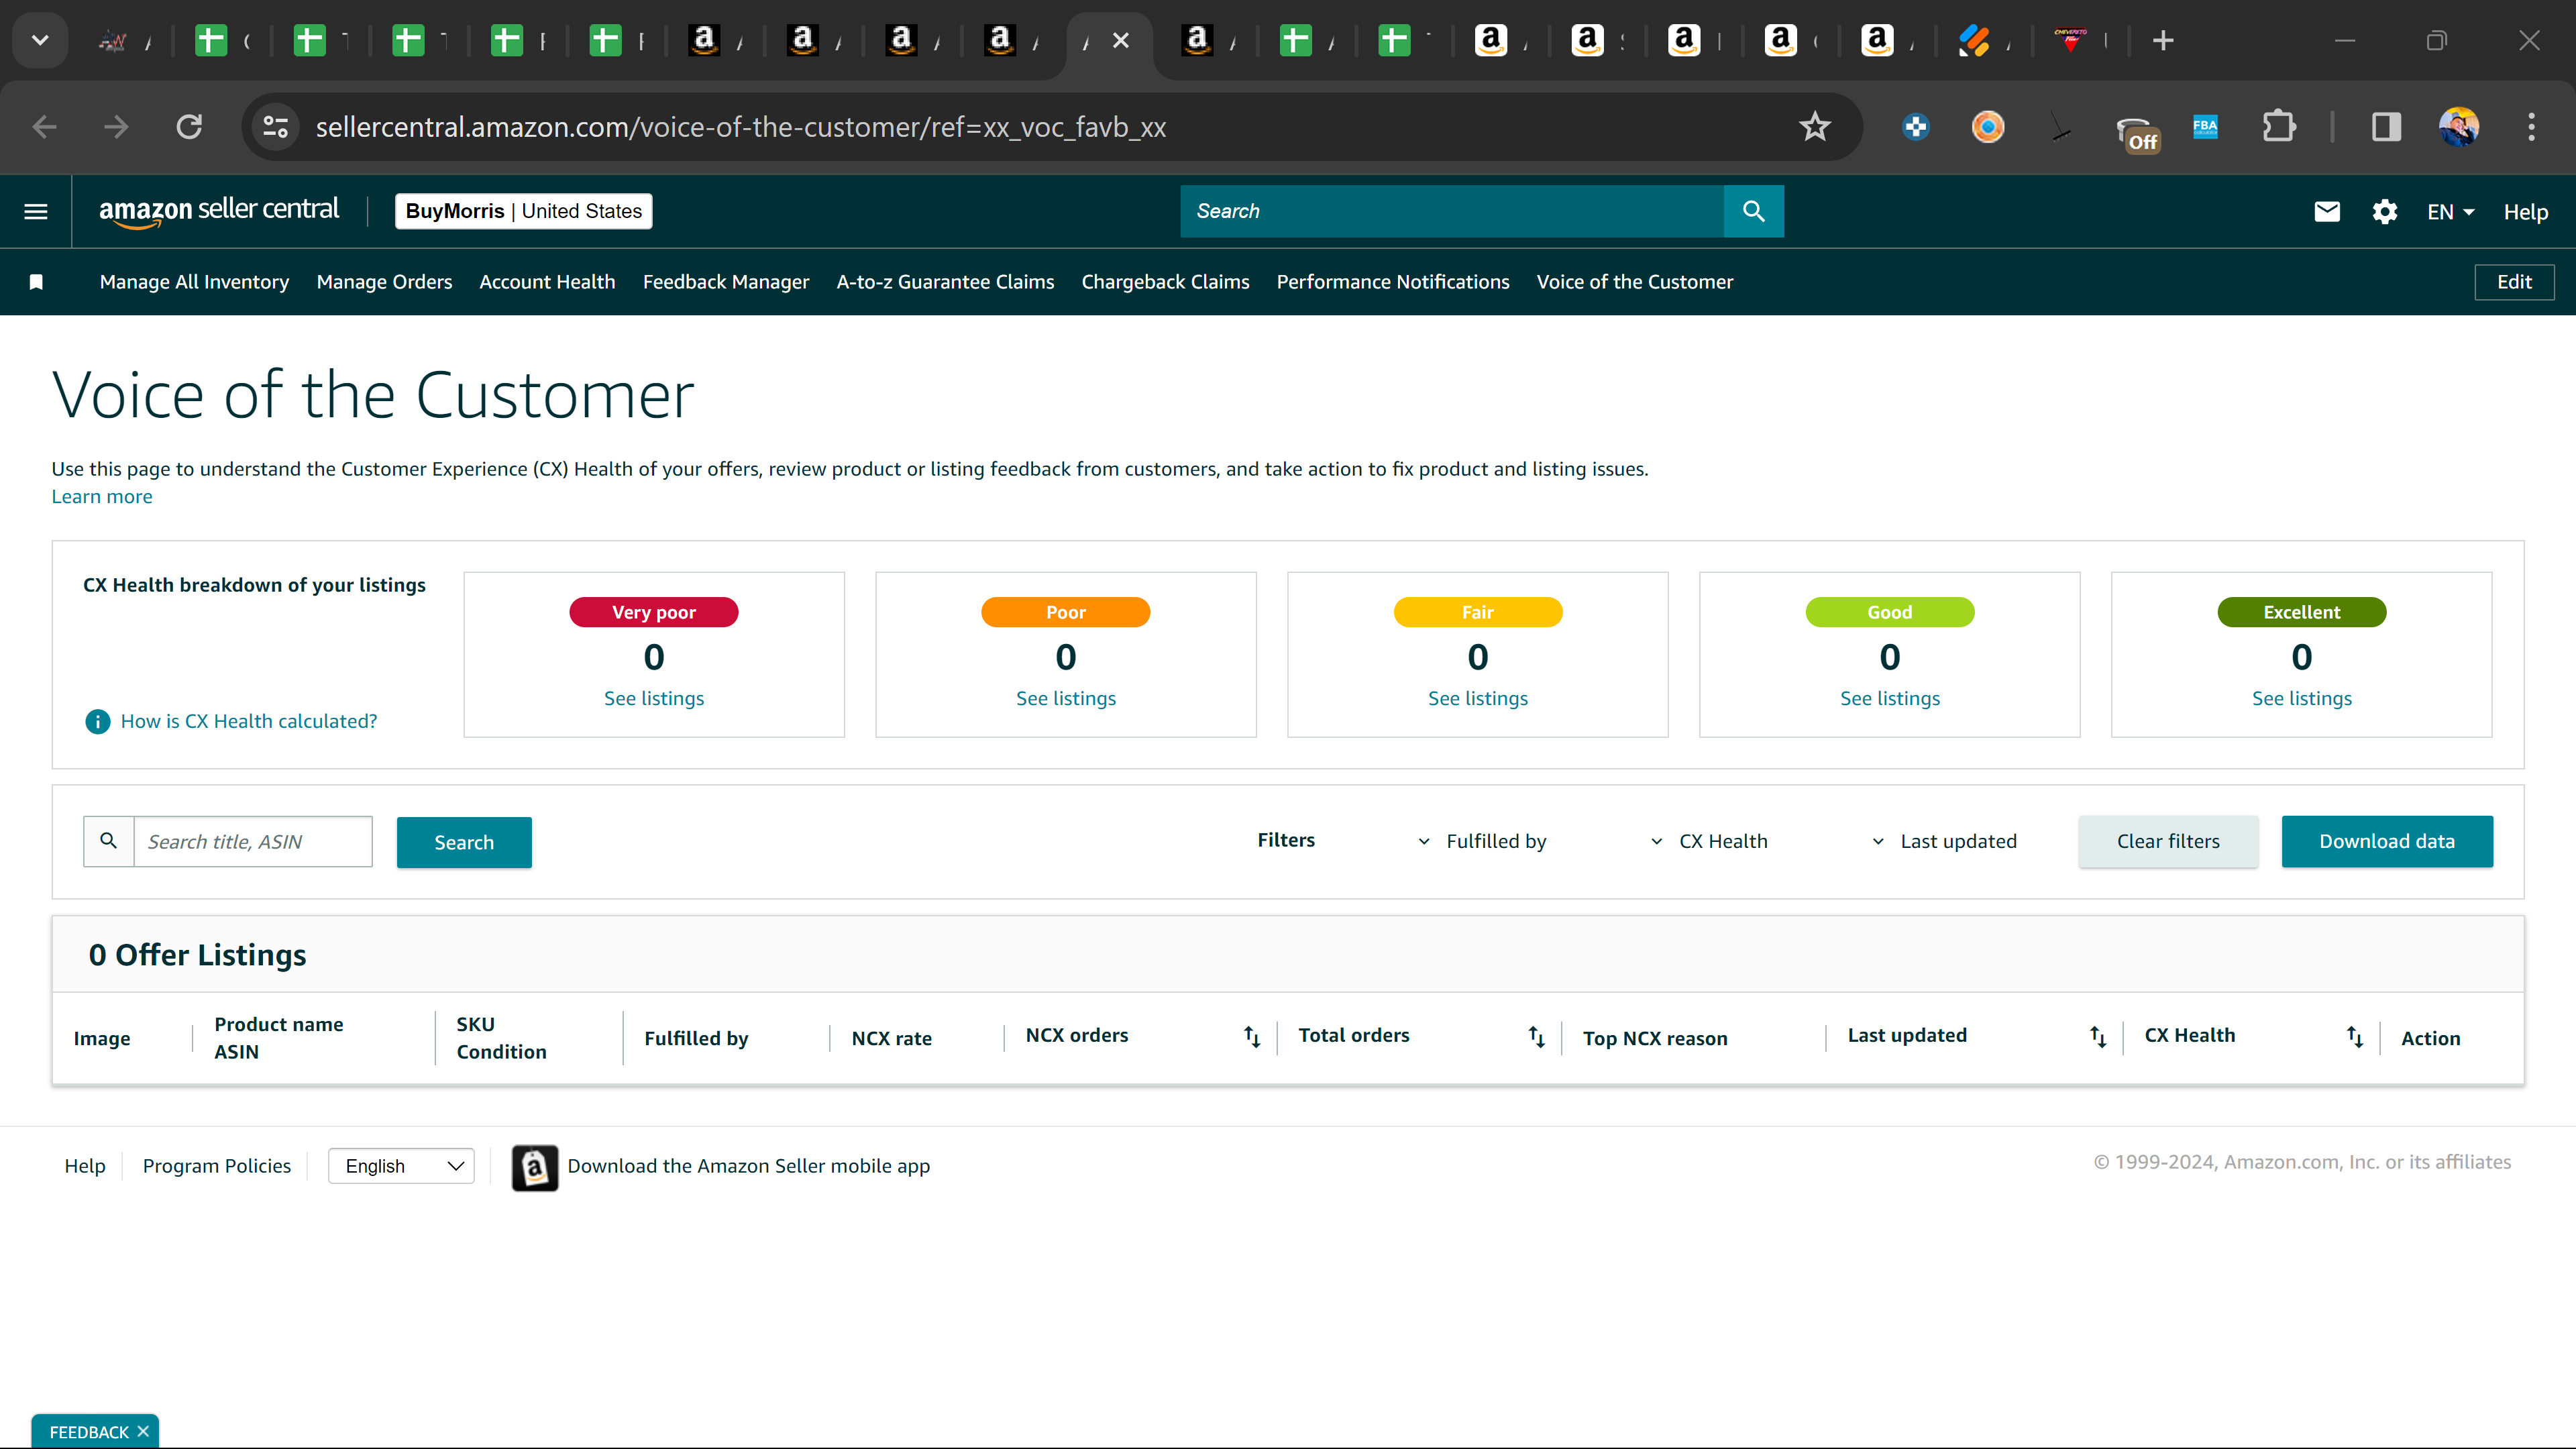
Task: Click the bookmark icon in favorites bar
Action: 36,282
